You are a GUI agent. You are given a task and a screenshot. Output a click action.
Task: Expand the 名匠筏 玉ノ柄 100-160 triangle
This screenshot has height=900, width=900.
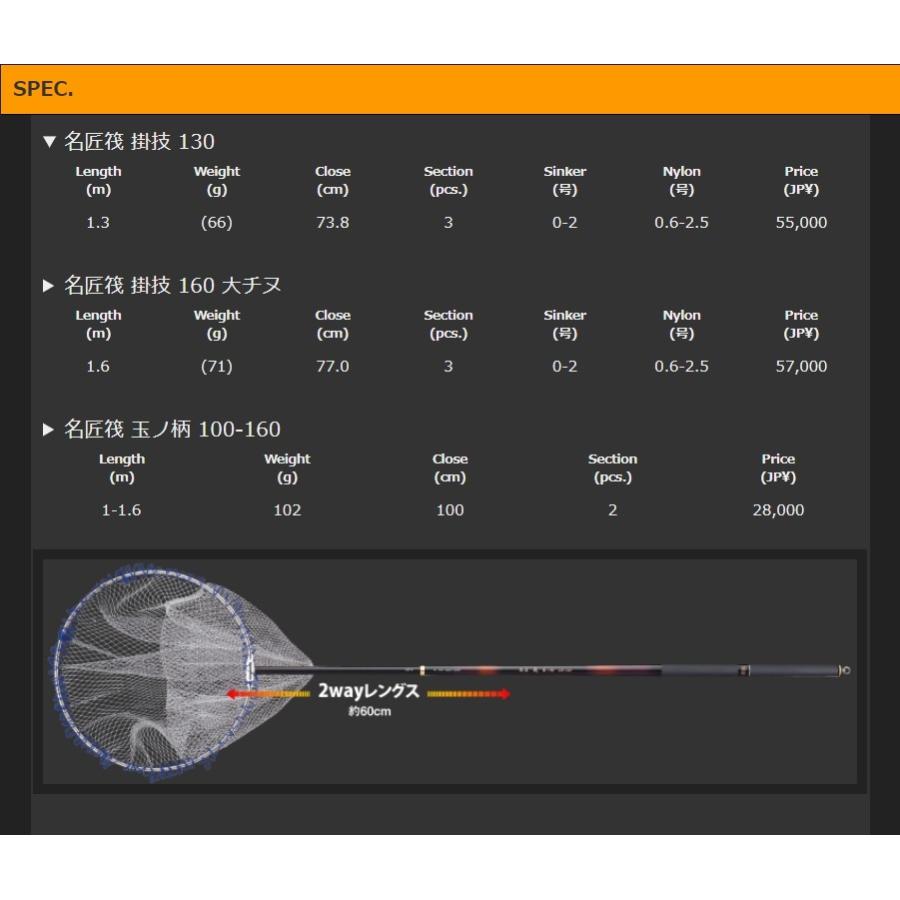pos(48,430)
